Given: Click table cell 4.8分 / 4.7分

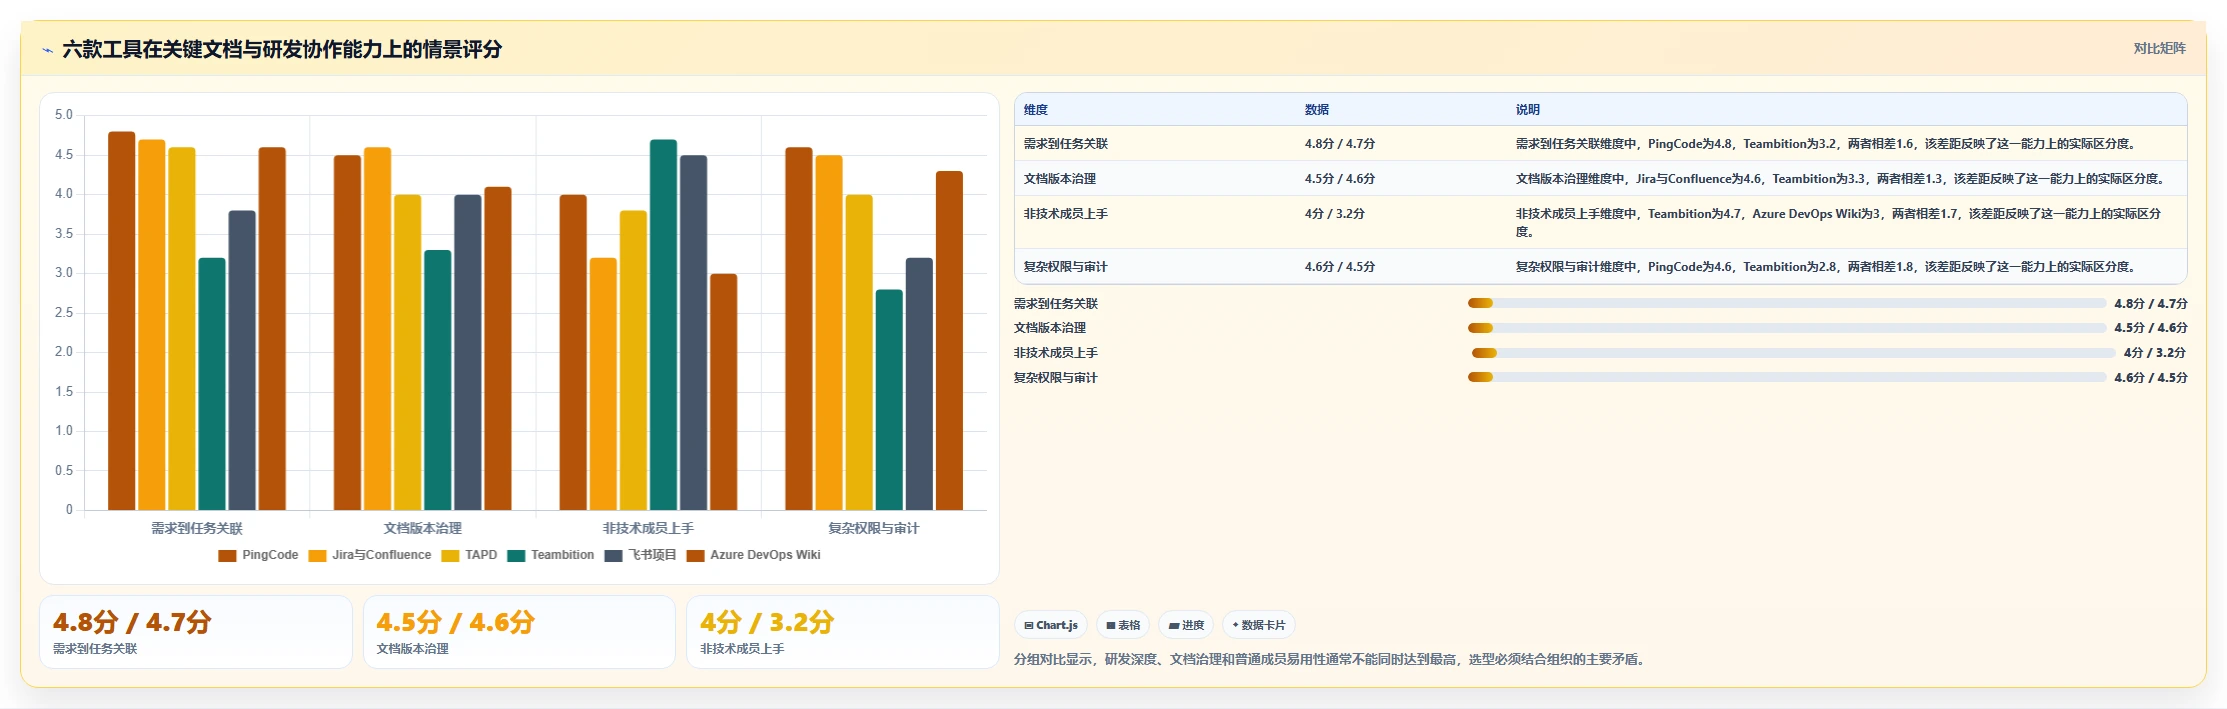Looking at the screenshot, I should click(x=1340, y=144).
